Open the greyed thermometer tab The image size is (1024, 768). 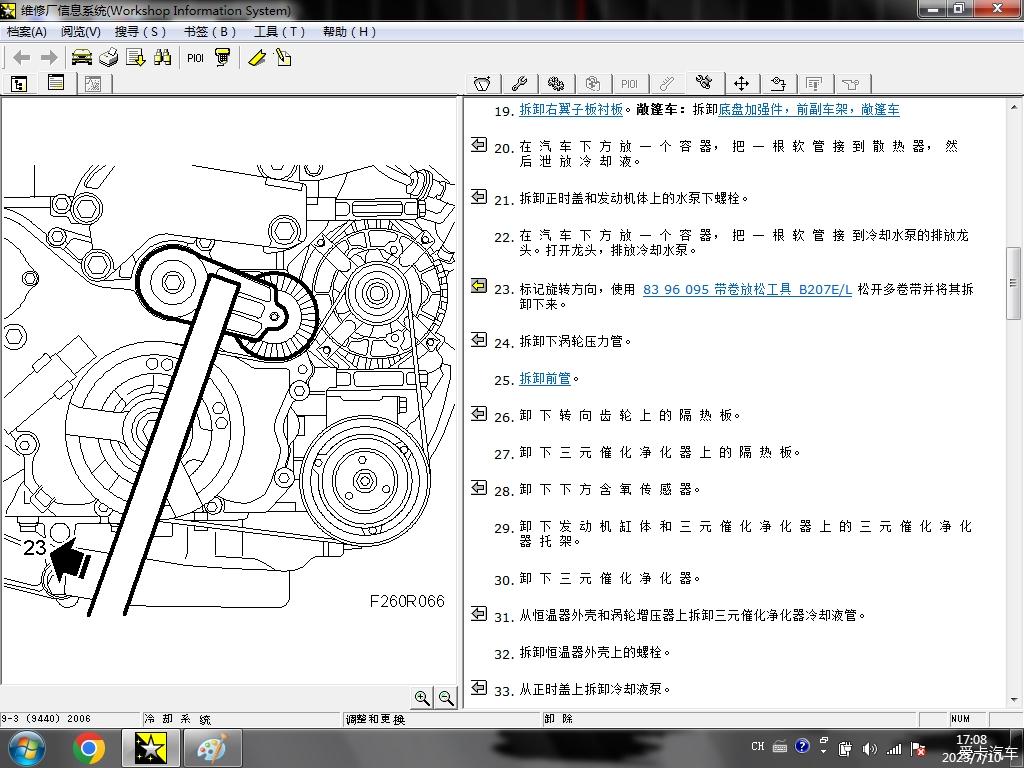coord(667,84)
